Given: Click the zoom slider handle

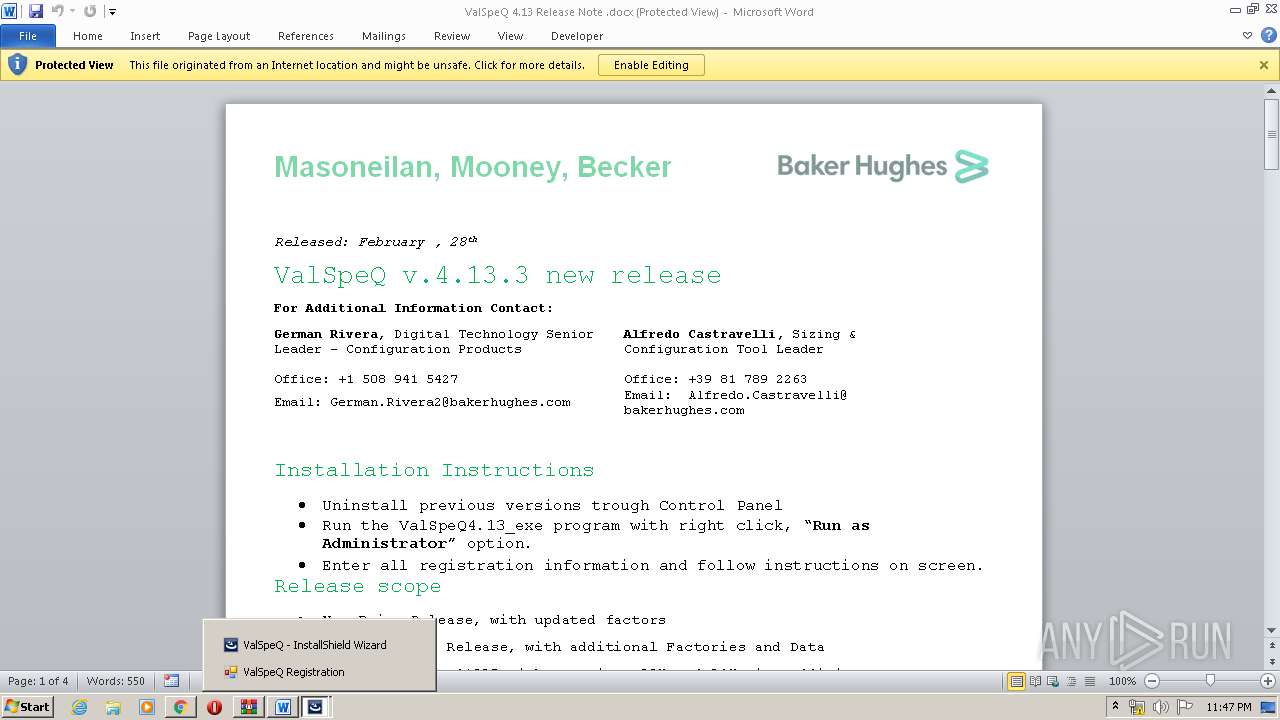Looking at the screenshot, I should (x=1210, y=681).
